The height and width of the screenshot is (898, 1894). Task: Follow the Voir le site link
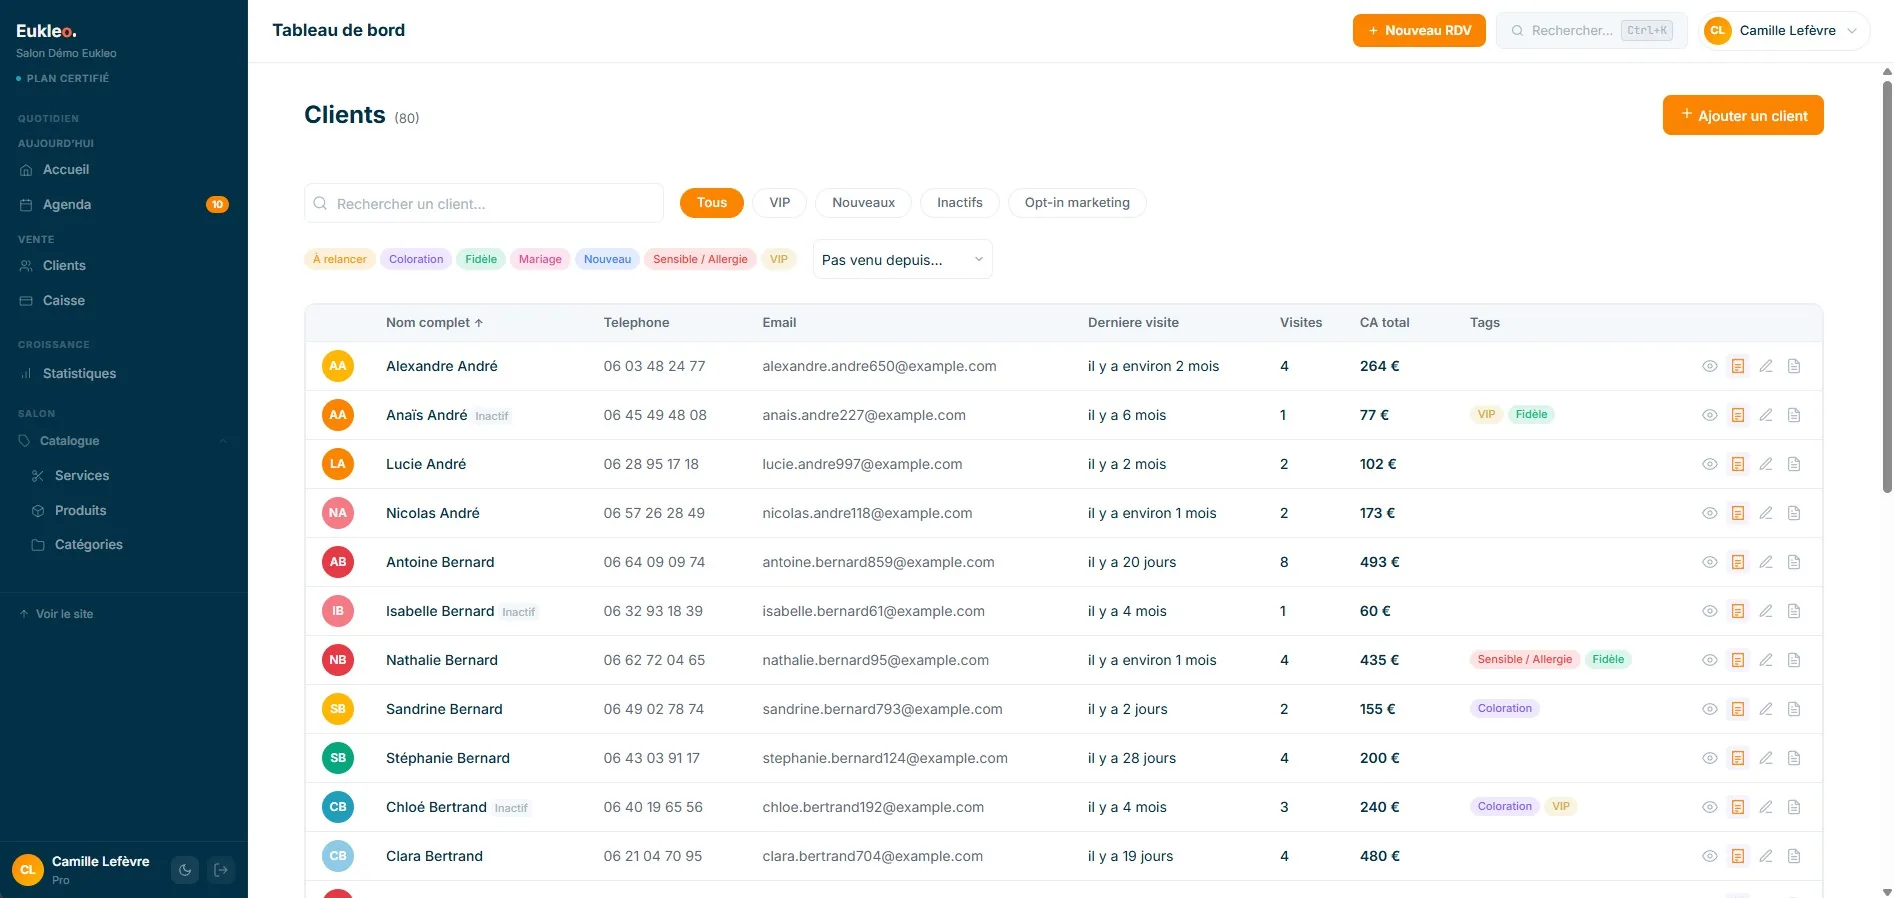(57, 614)
